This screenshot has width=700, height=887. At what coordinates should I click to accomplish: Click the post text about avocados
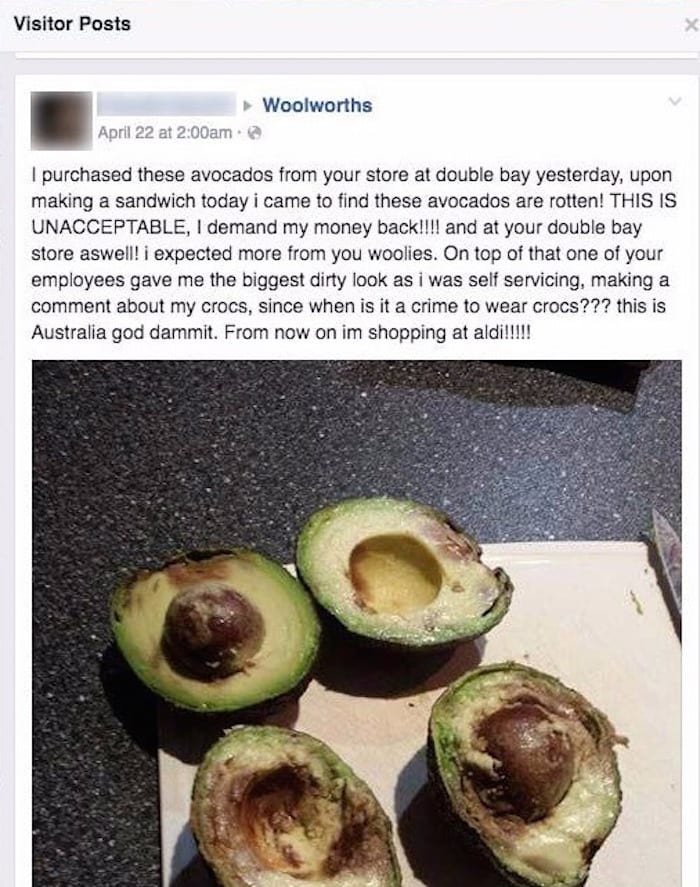click(x=354, y=253)
